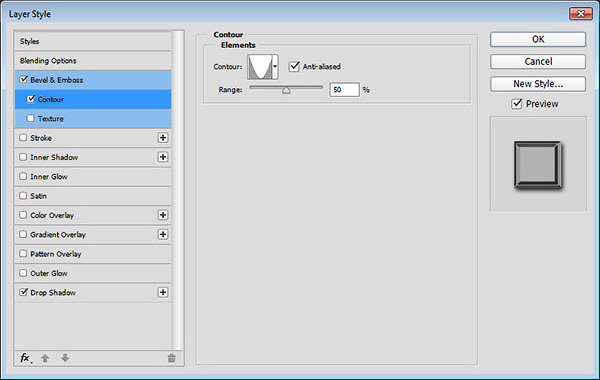Click the effects list vertical scrollbar
Viewport: 600px width, 380px height.
click(178, 191)
